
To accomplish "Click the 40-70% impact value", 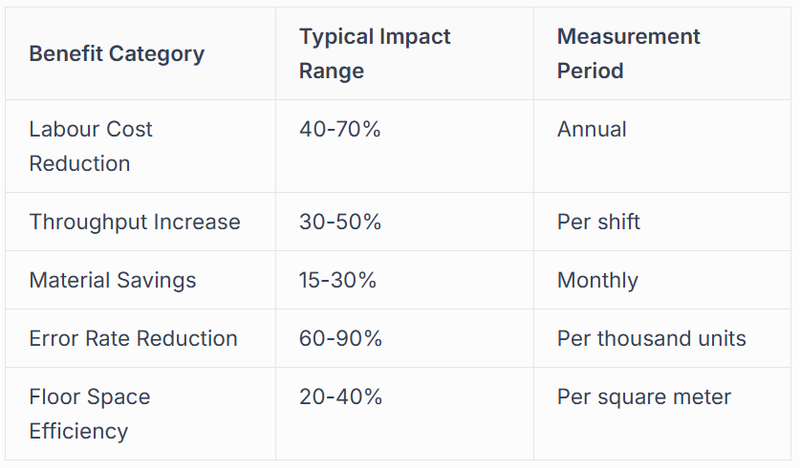I will (340, 129).
